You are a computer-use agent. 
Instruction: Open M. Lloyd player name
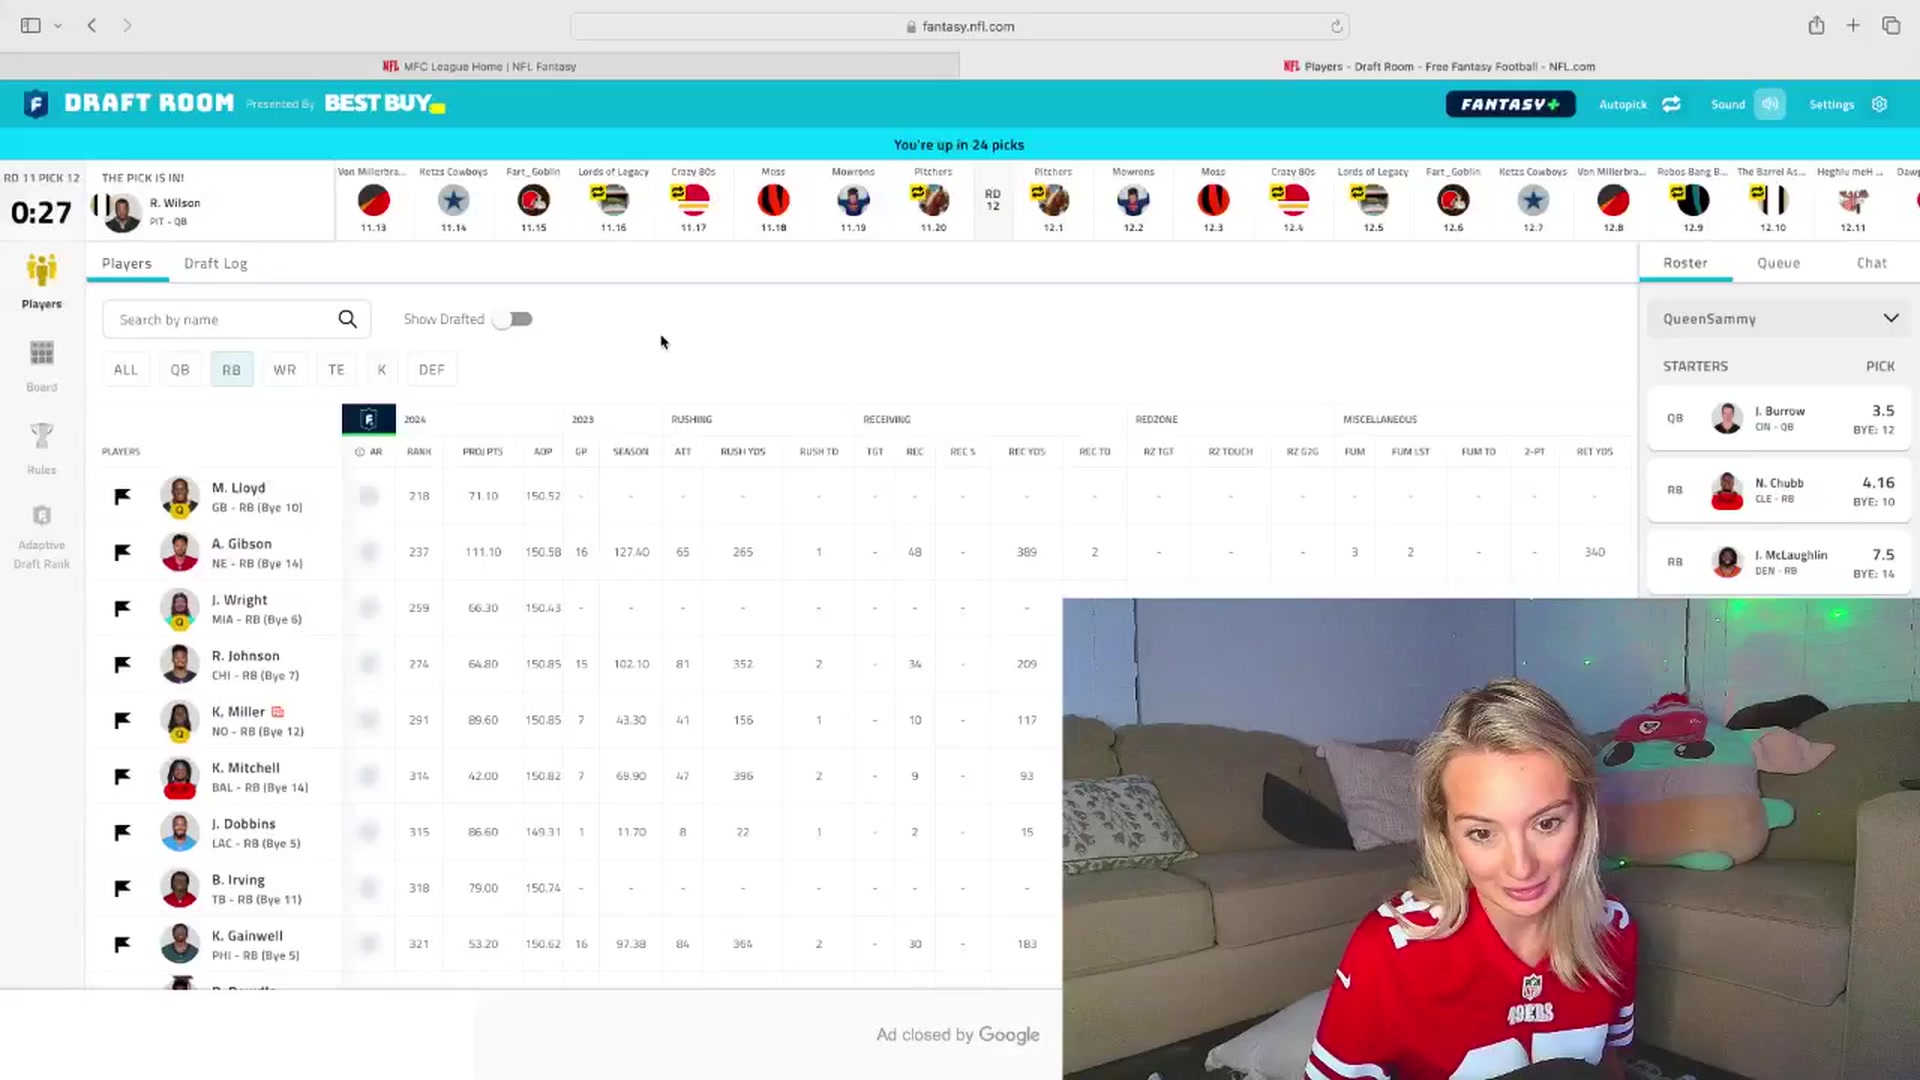[238, 488]
